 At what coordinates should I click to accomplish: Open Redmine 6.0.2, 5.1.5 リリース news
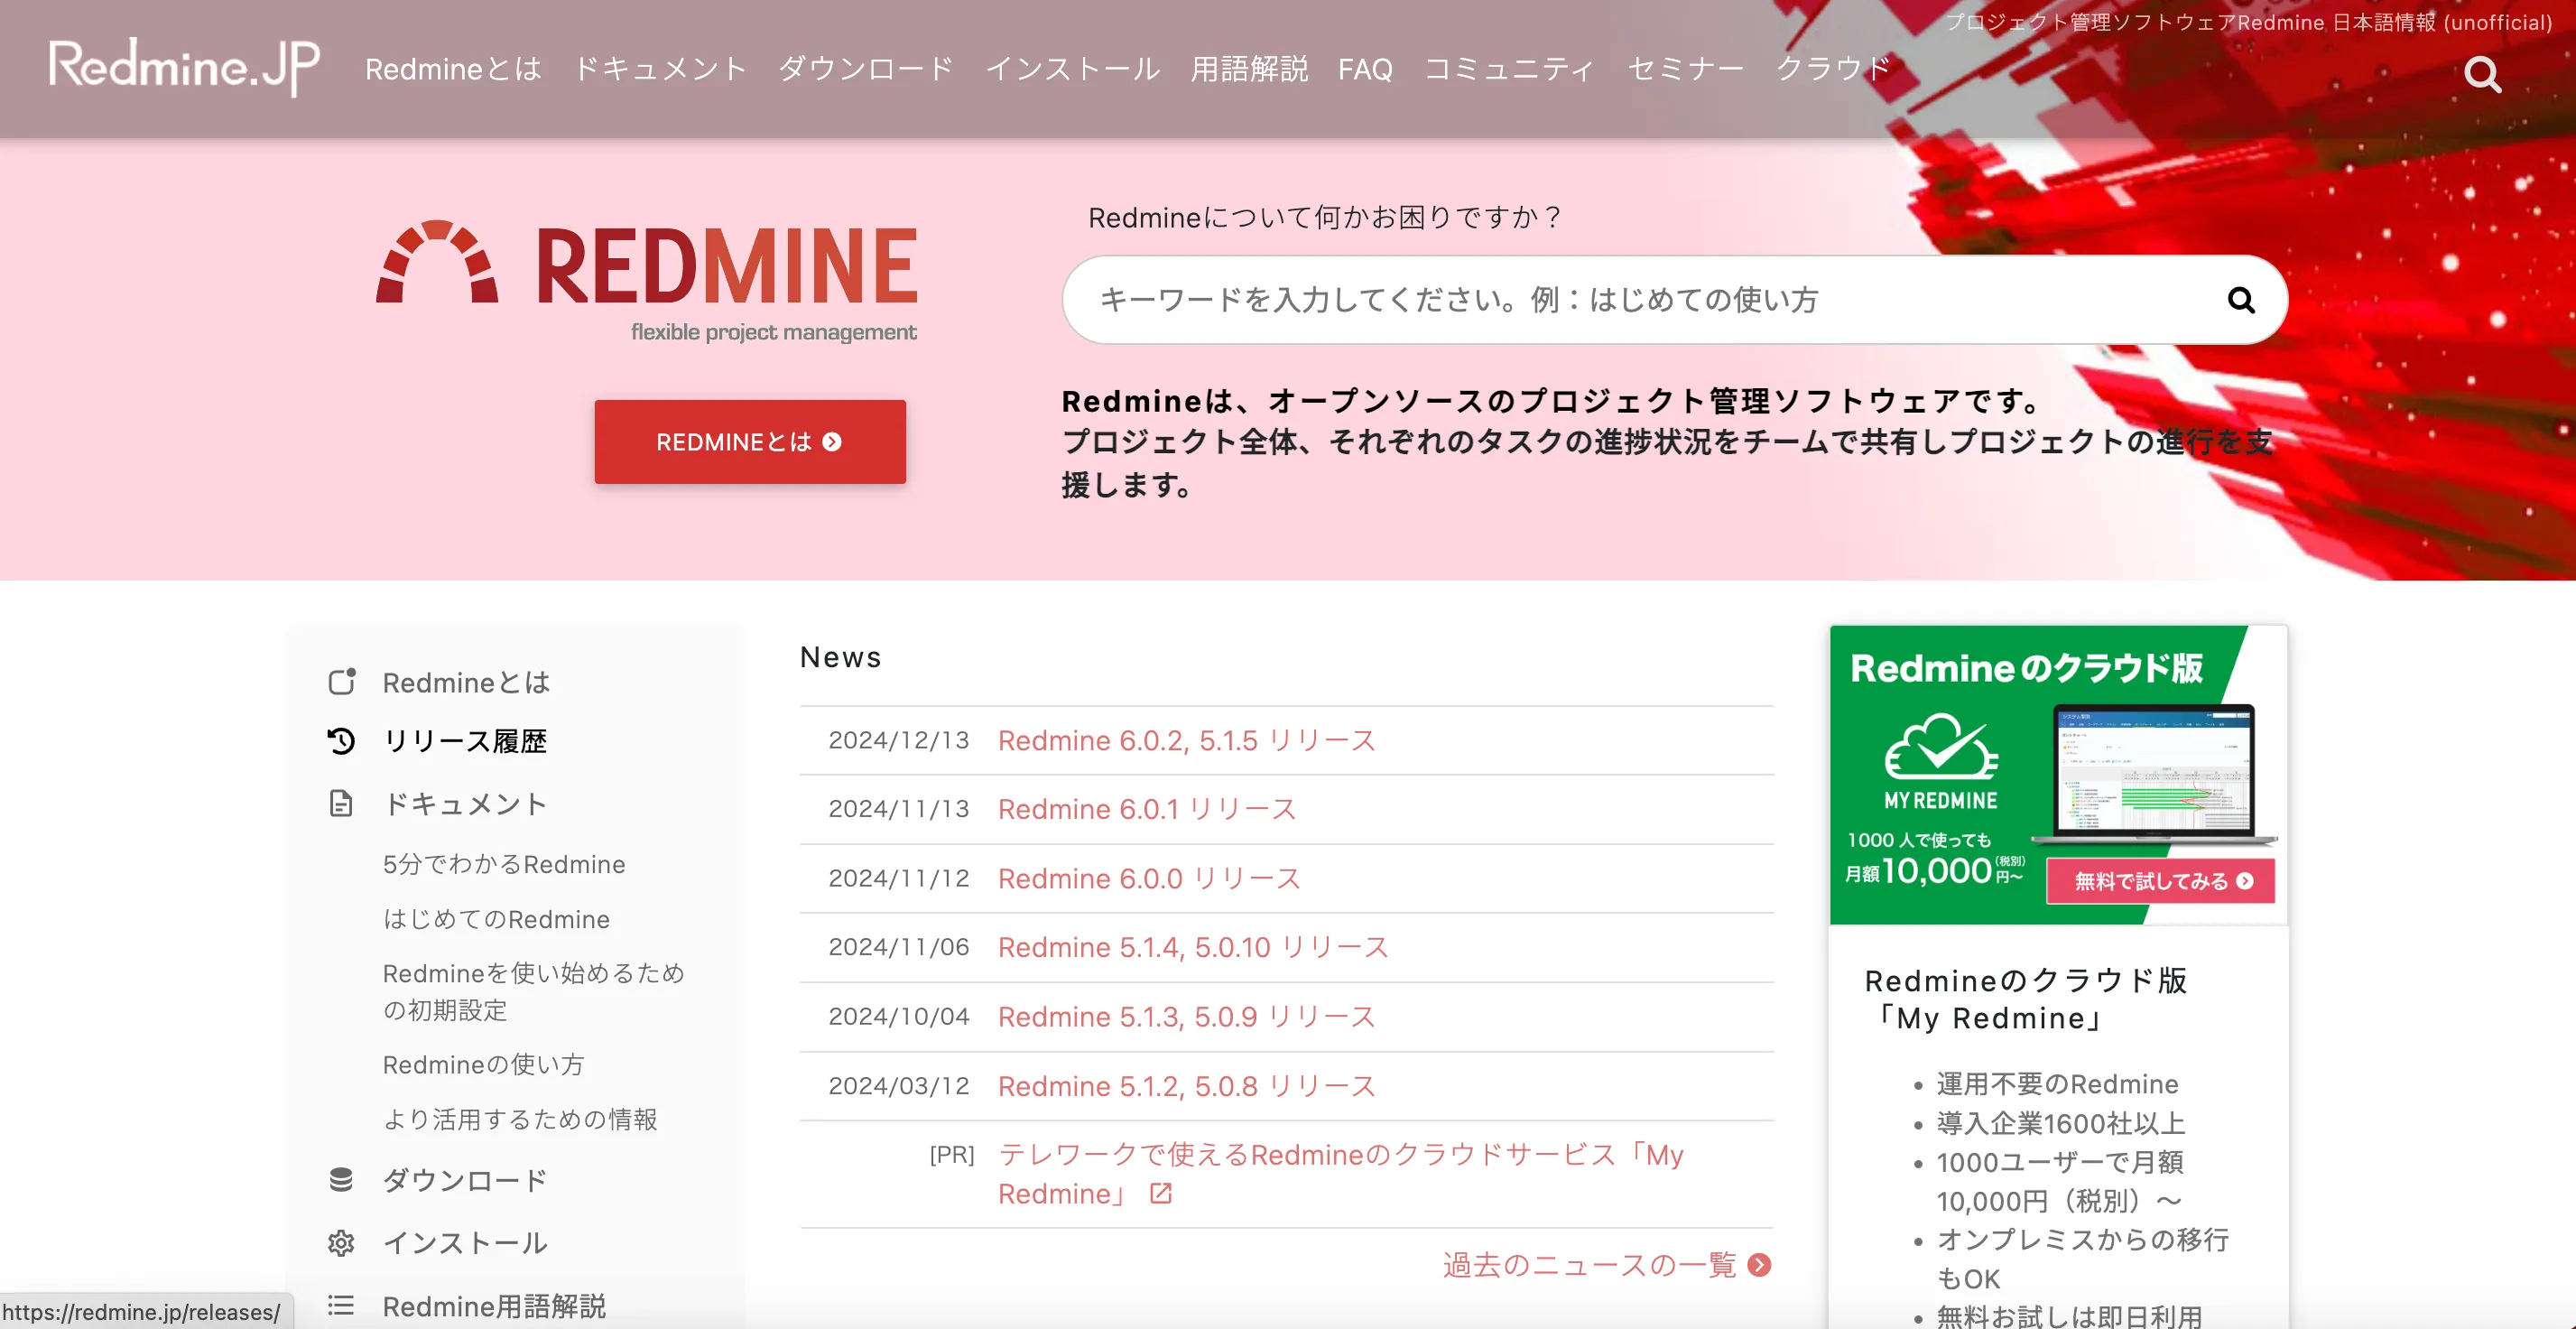(1187, 740)
